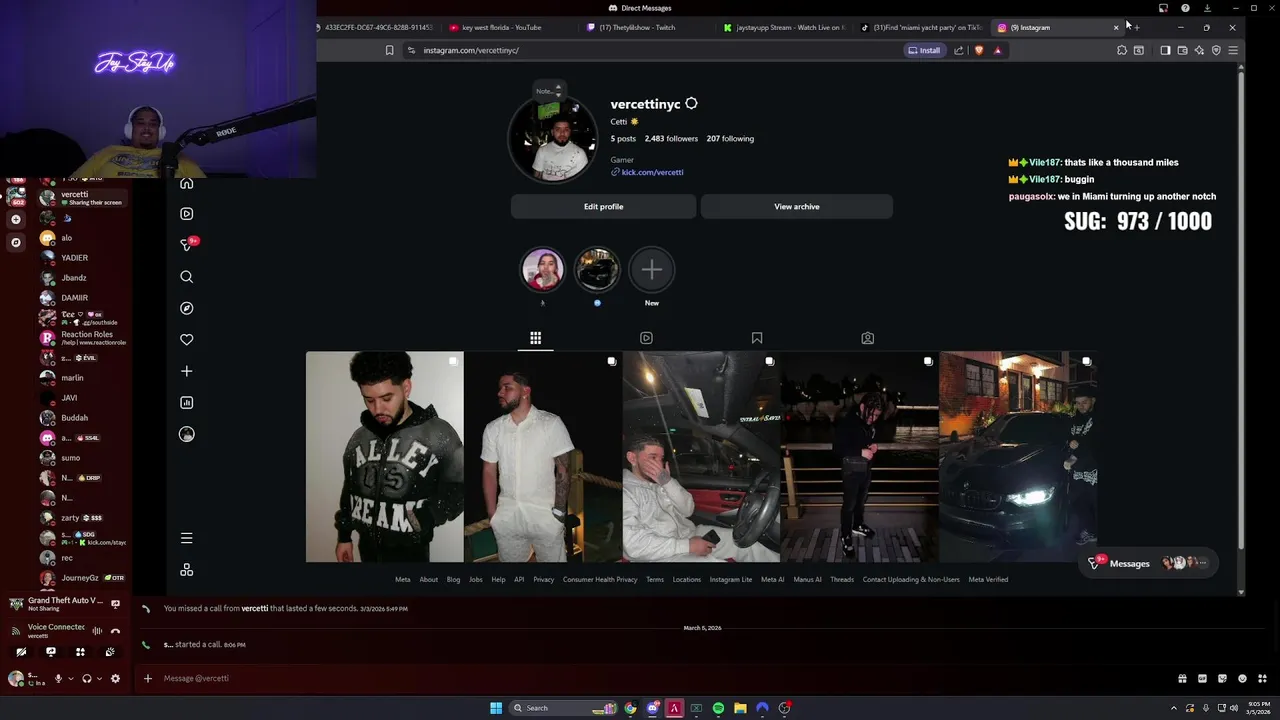Click the browser bookmark icon
The width and height of the screenshot is (1280, 720).
point(389,50)
